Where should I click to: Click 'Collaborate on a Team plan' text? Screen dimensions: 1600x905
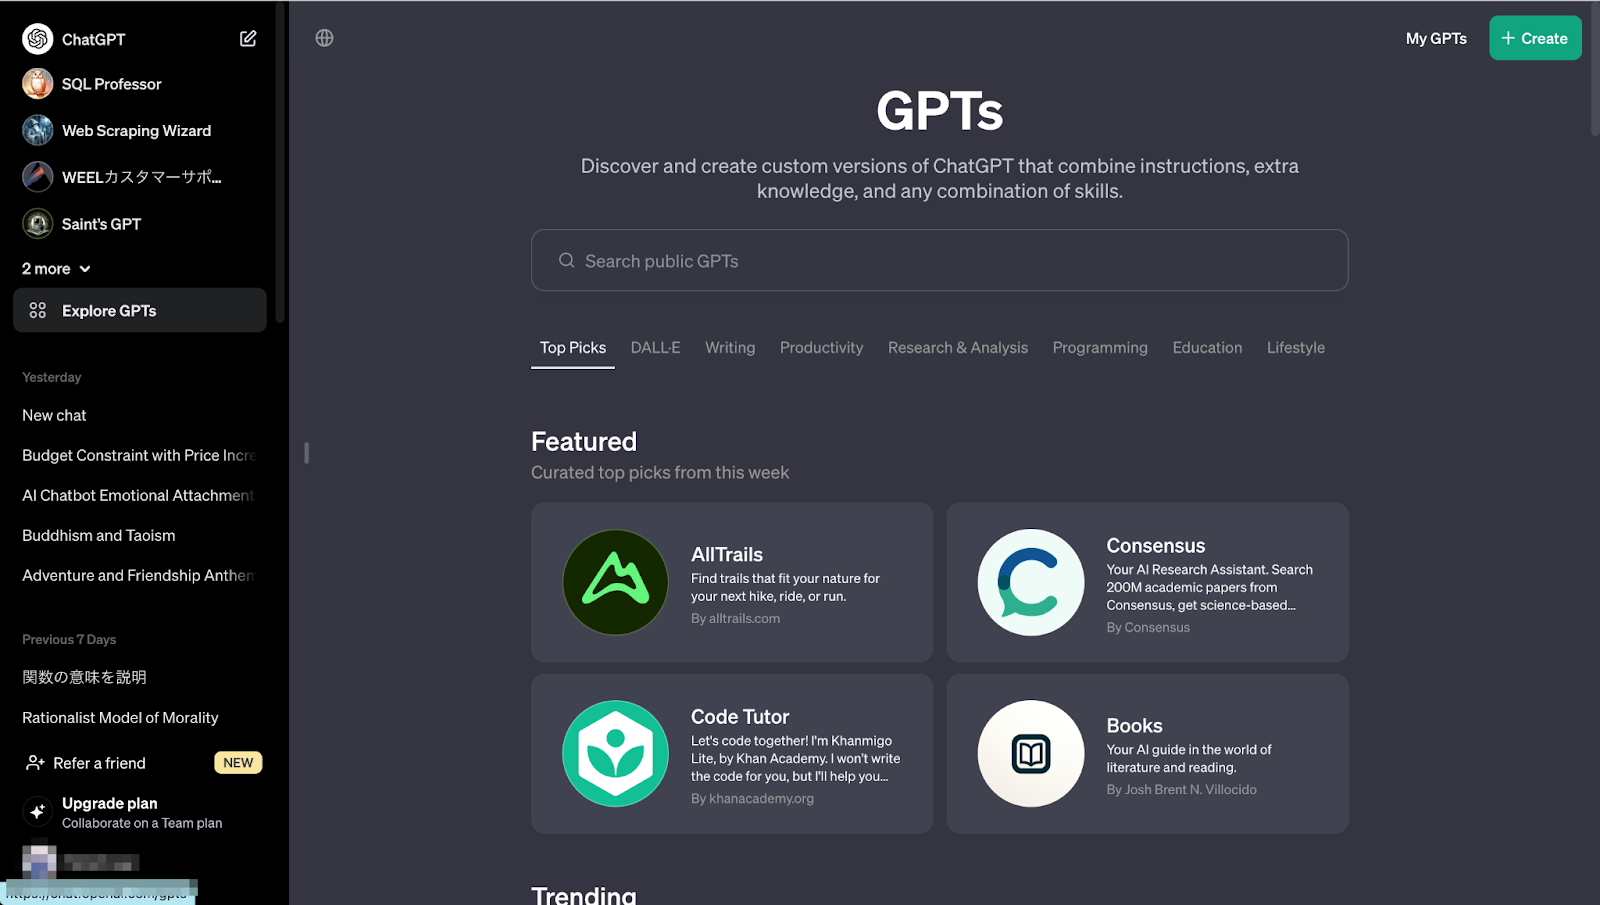pyautogui.click(x=142, y=823)
